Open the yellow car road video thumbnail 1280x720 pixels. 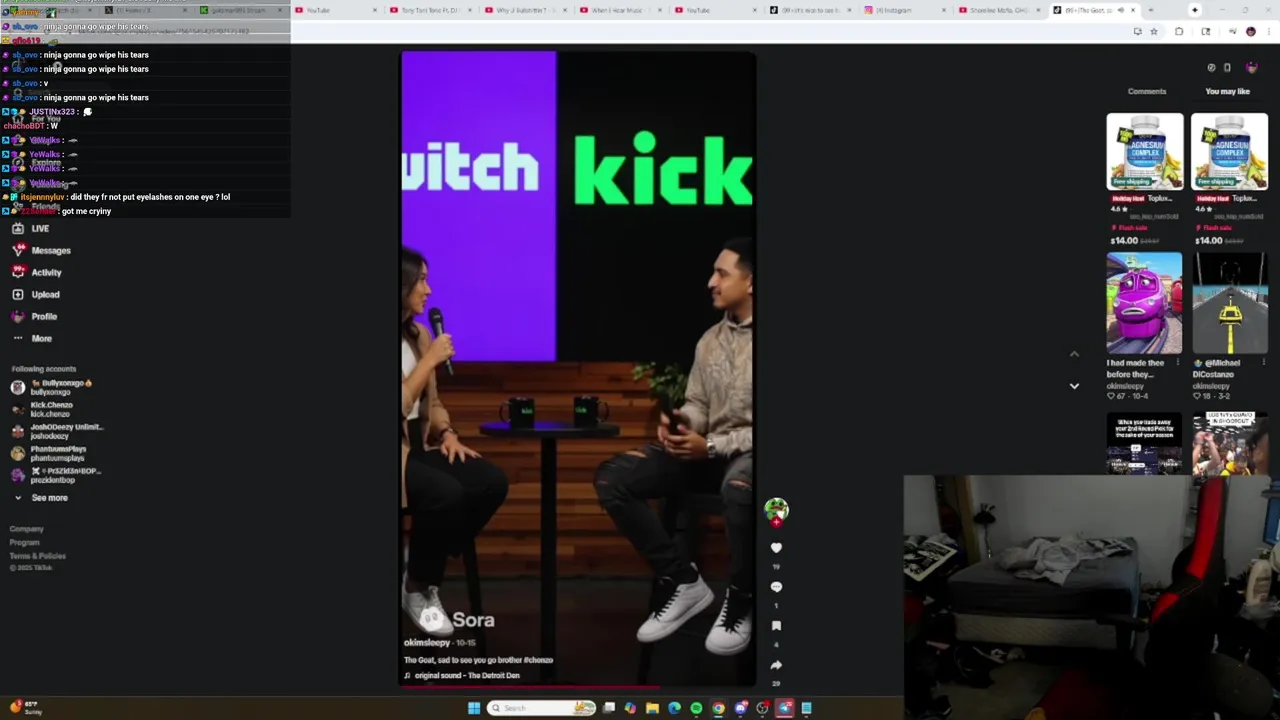1229,303
